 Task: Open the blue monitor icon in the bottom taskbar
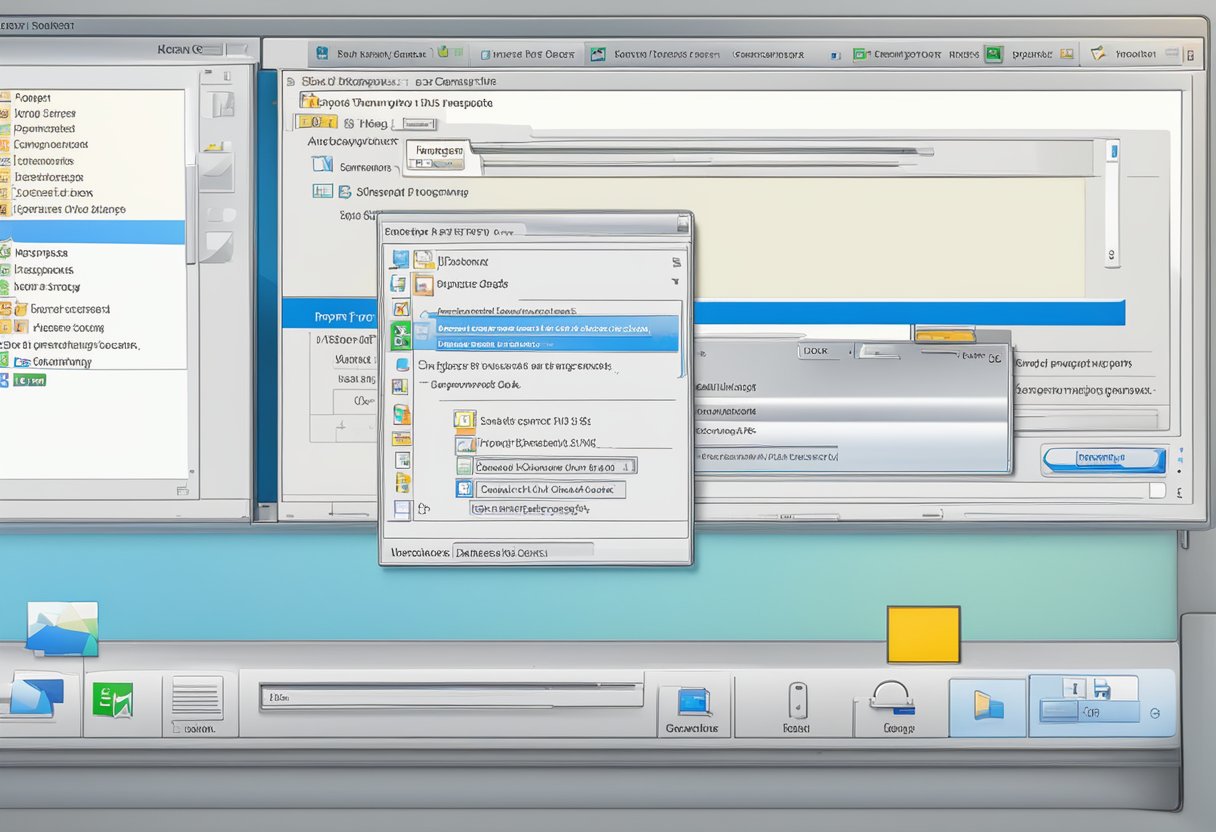click(692, 701)
